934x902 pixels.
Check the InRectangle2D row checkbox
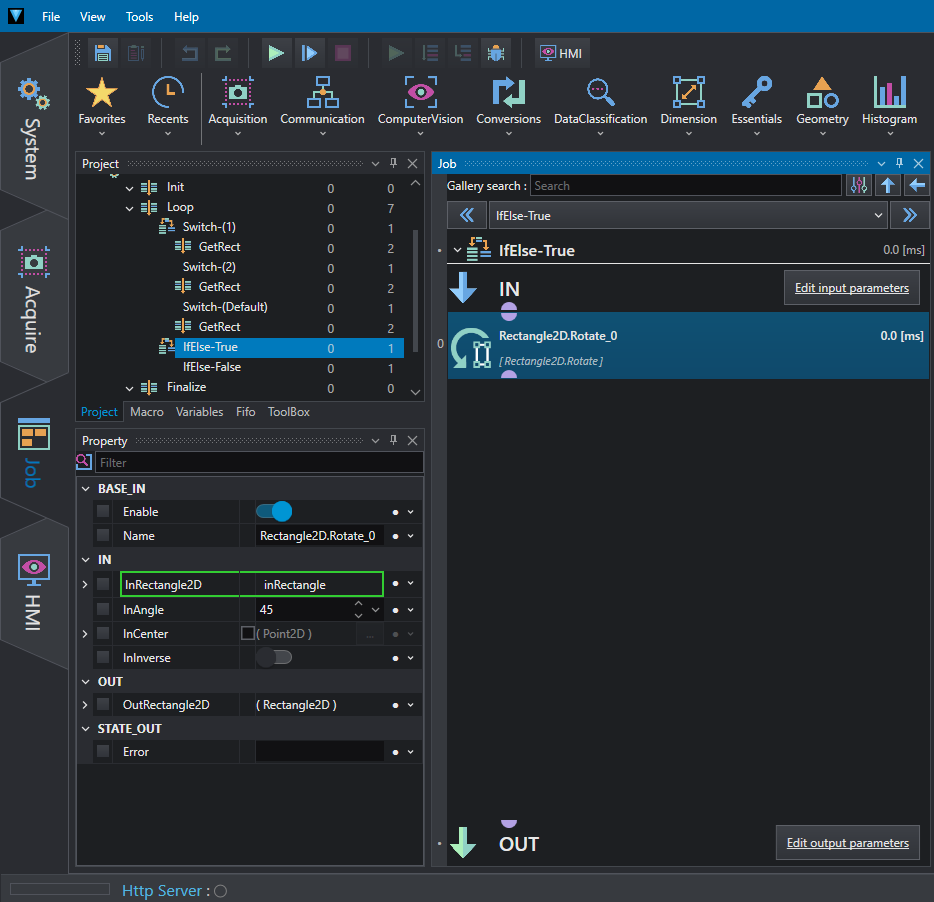[103, 584]
